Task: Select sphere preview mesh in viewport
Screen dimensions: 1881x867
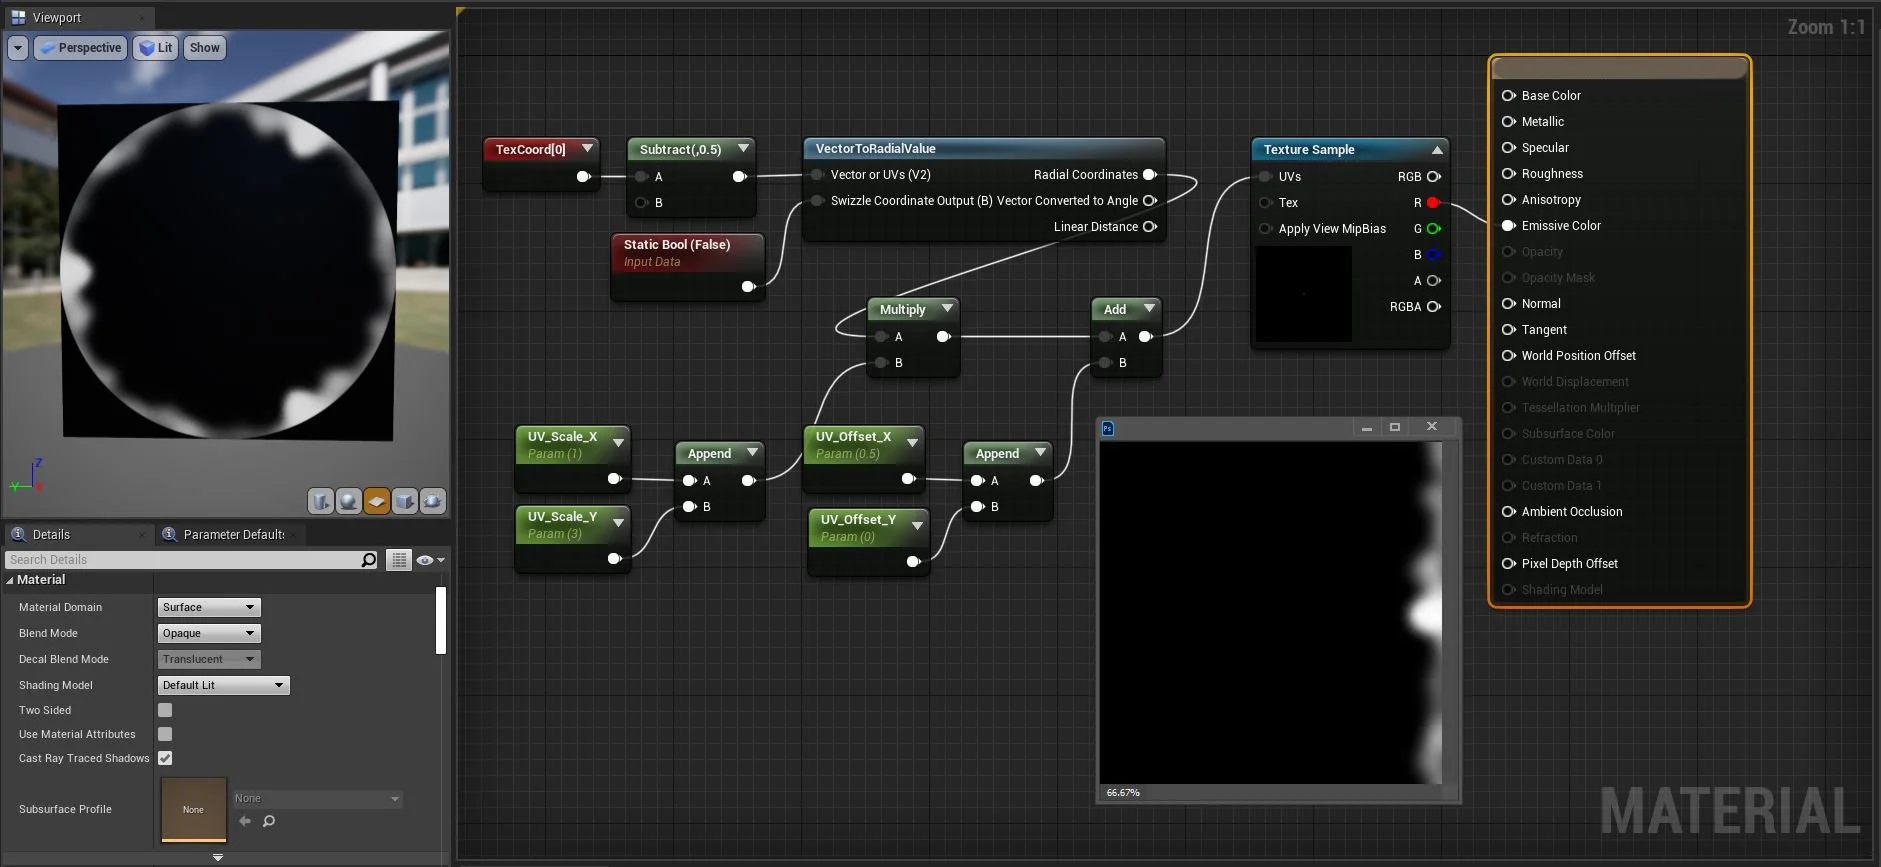Action: click(x=348, y=501)
